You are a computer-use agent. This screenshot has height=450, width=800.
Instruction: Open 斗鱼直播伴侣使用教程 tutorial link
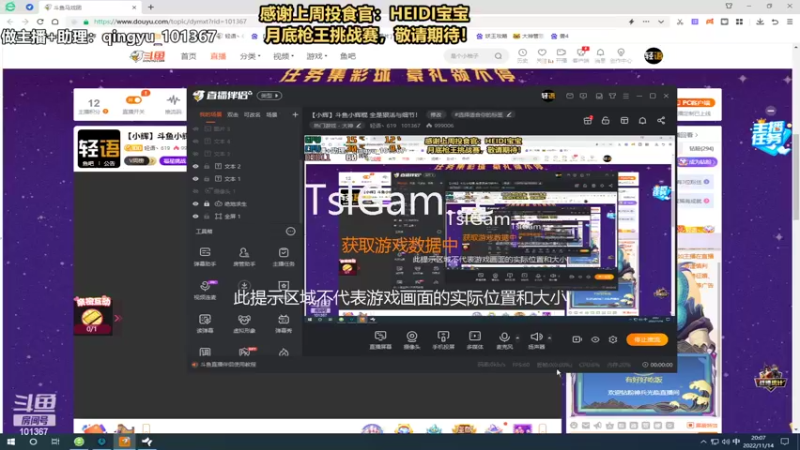point(228,365)
